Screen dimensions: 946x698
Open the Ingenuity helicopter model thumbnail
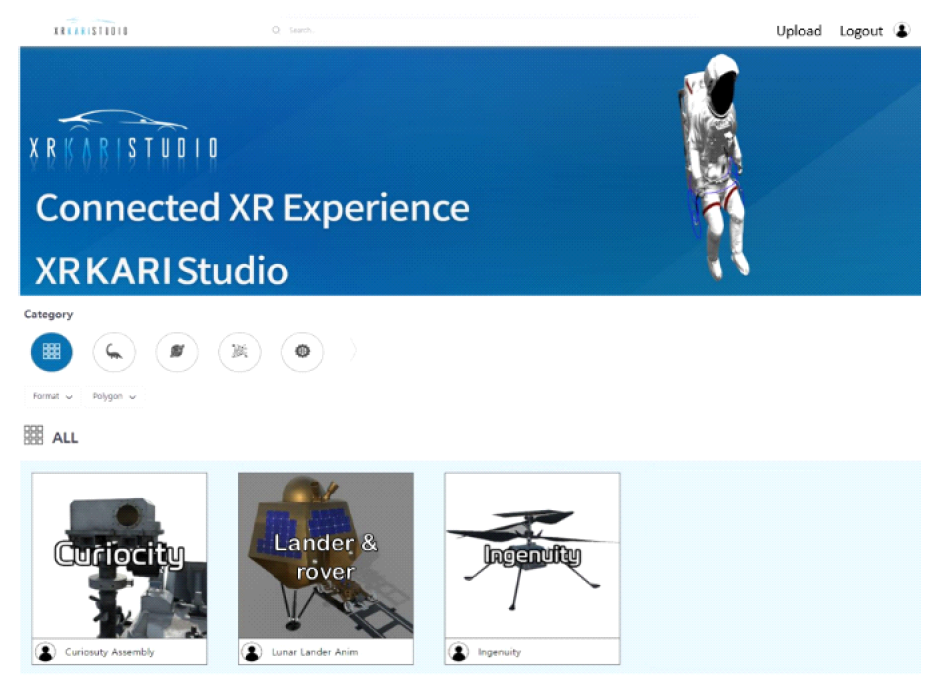click(x=532, y=556)
